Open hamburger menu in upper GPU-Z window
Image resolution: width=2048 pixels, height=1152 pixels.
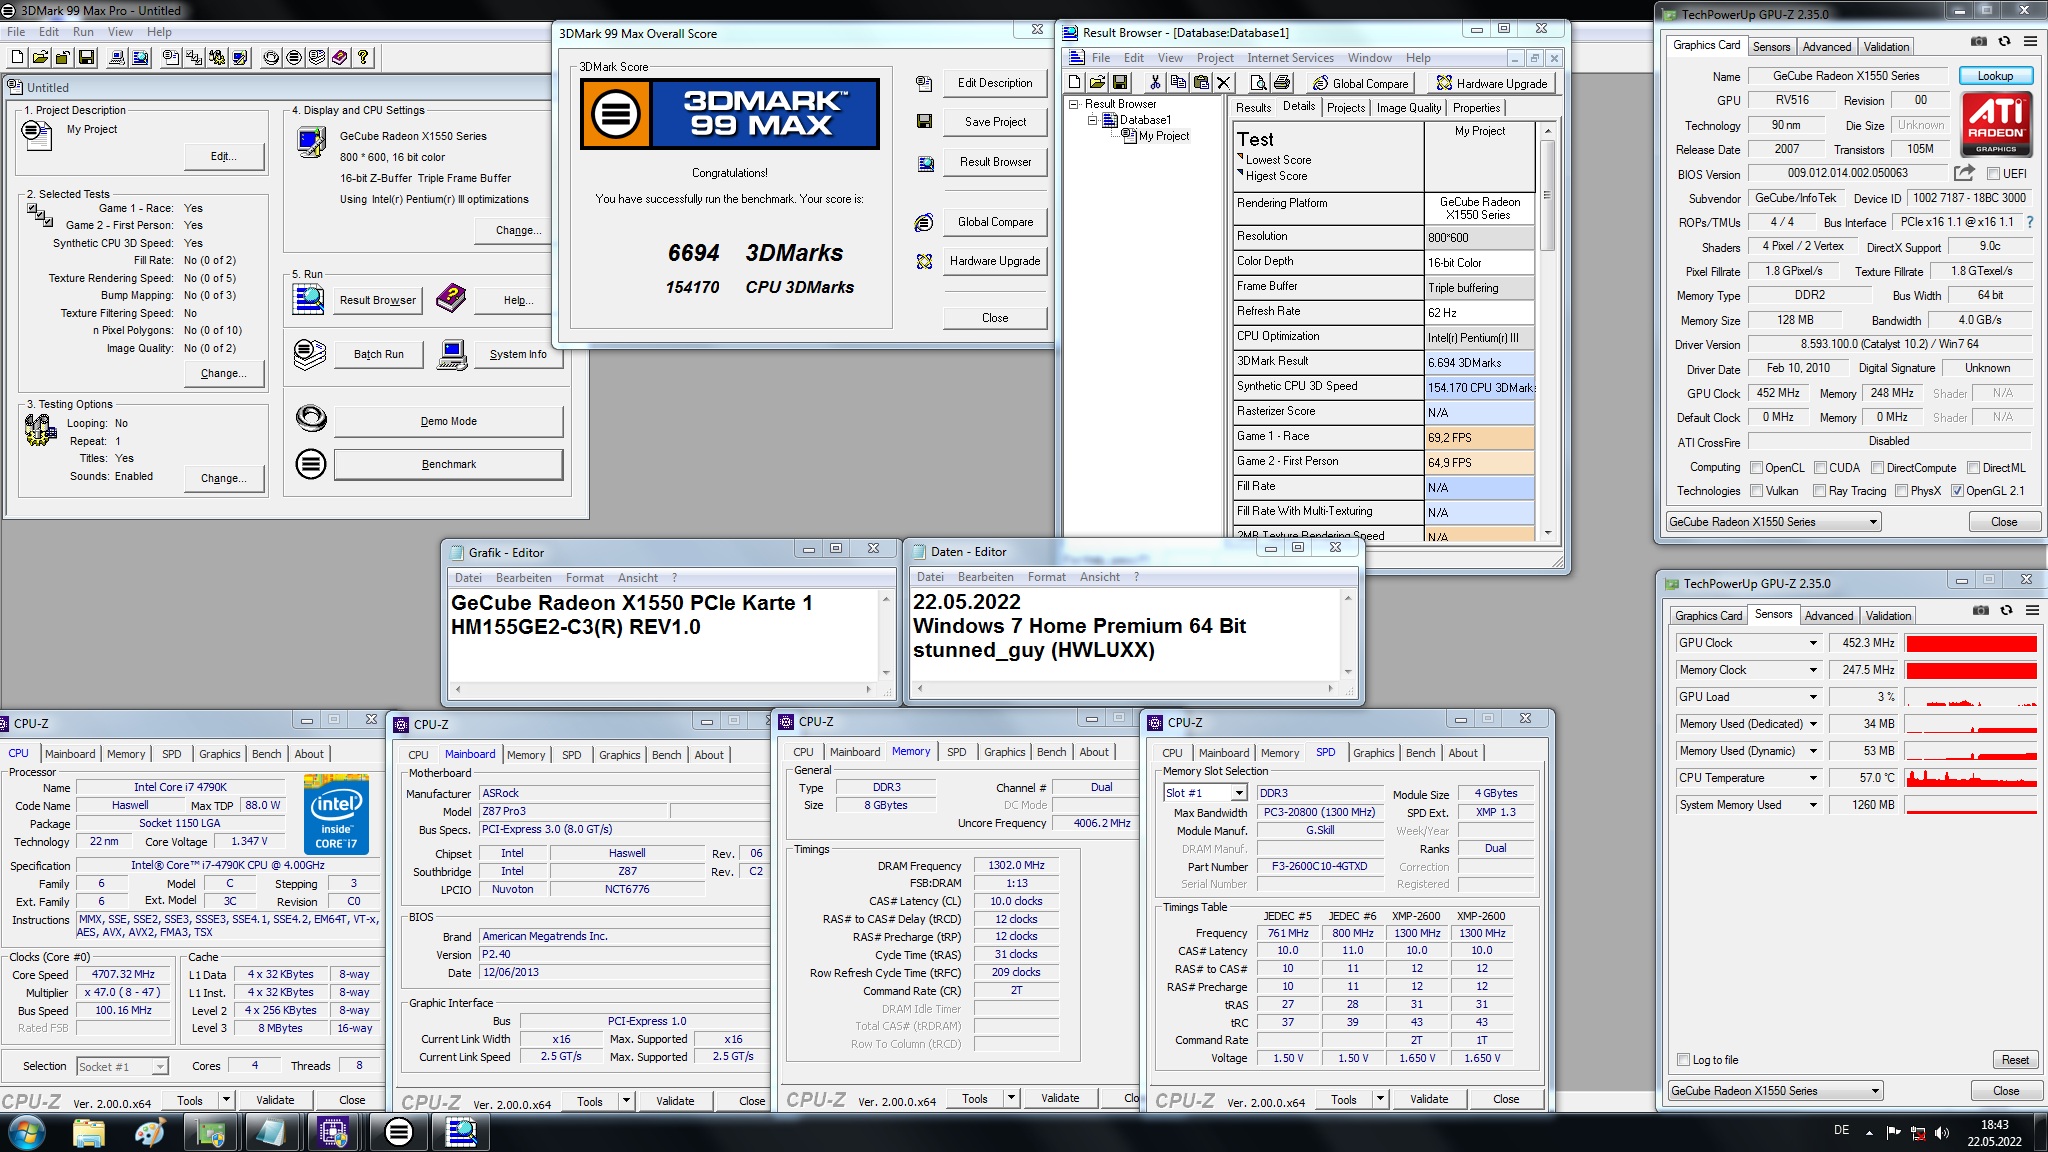pyautogui.click(x=2030, y=41)
